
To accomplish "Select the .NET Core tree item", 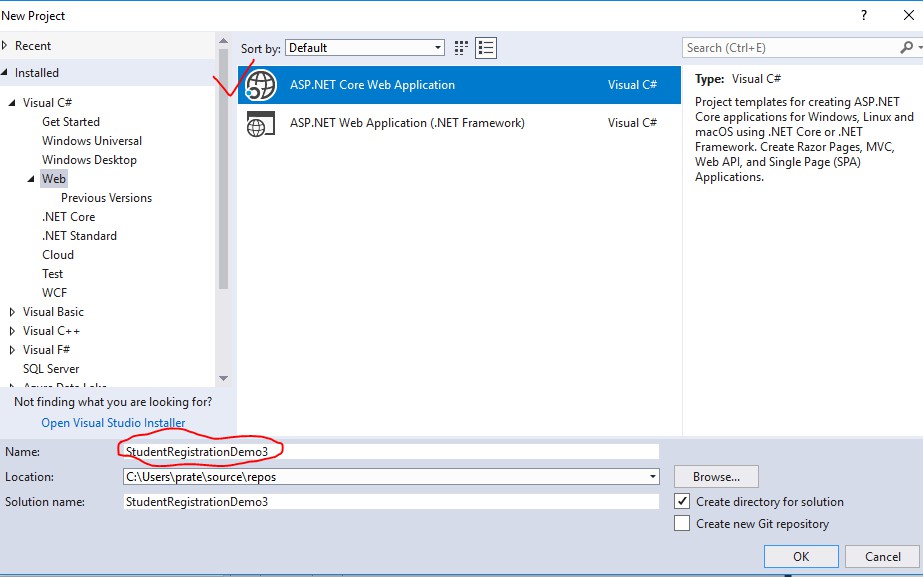I will tap(68, 217).
